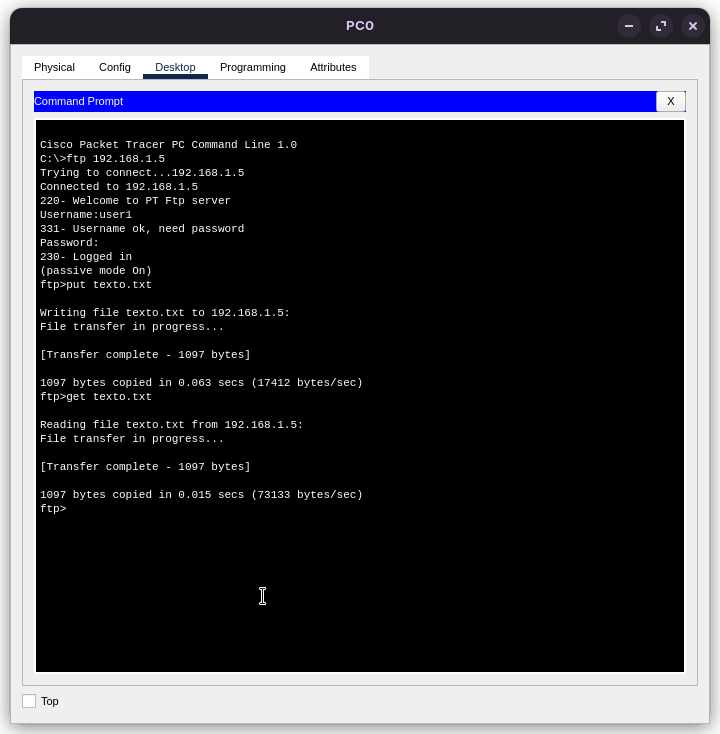Click '331- Username ok, need password' line
This screenshot has height=734, width=720.
(142, 228)
